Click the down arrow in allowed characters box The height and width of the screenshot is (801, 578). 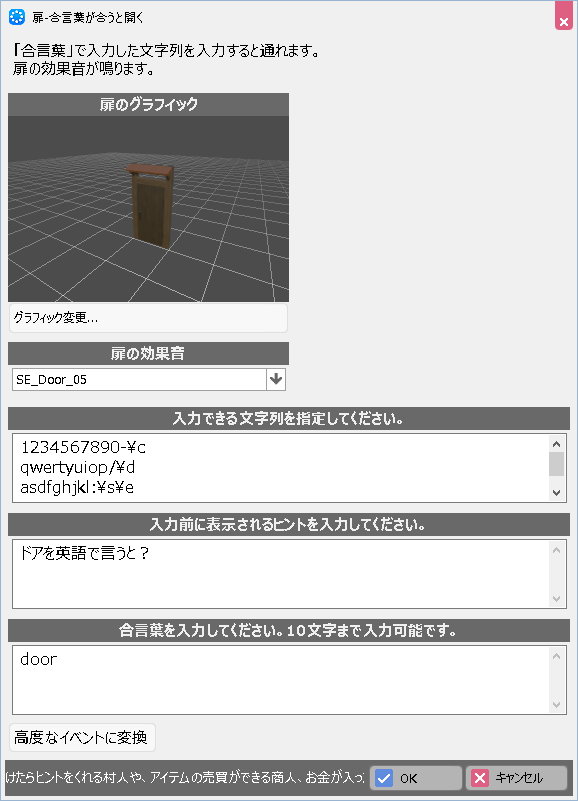(x=557, y=492)
